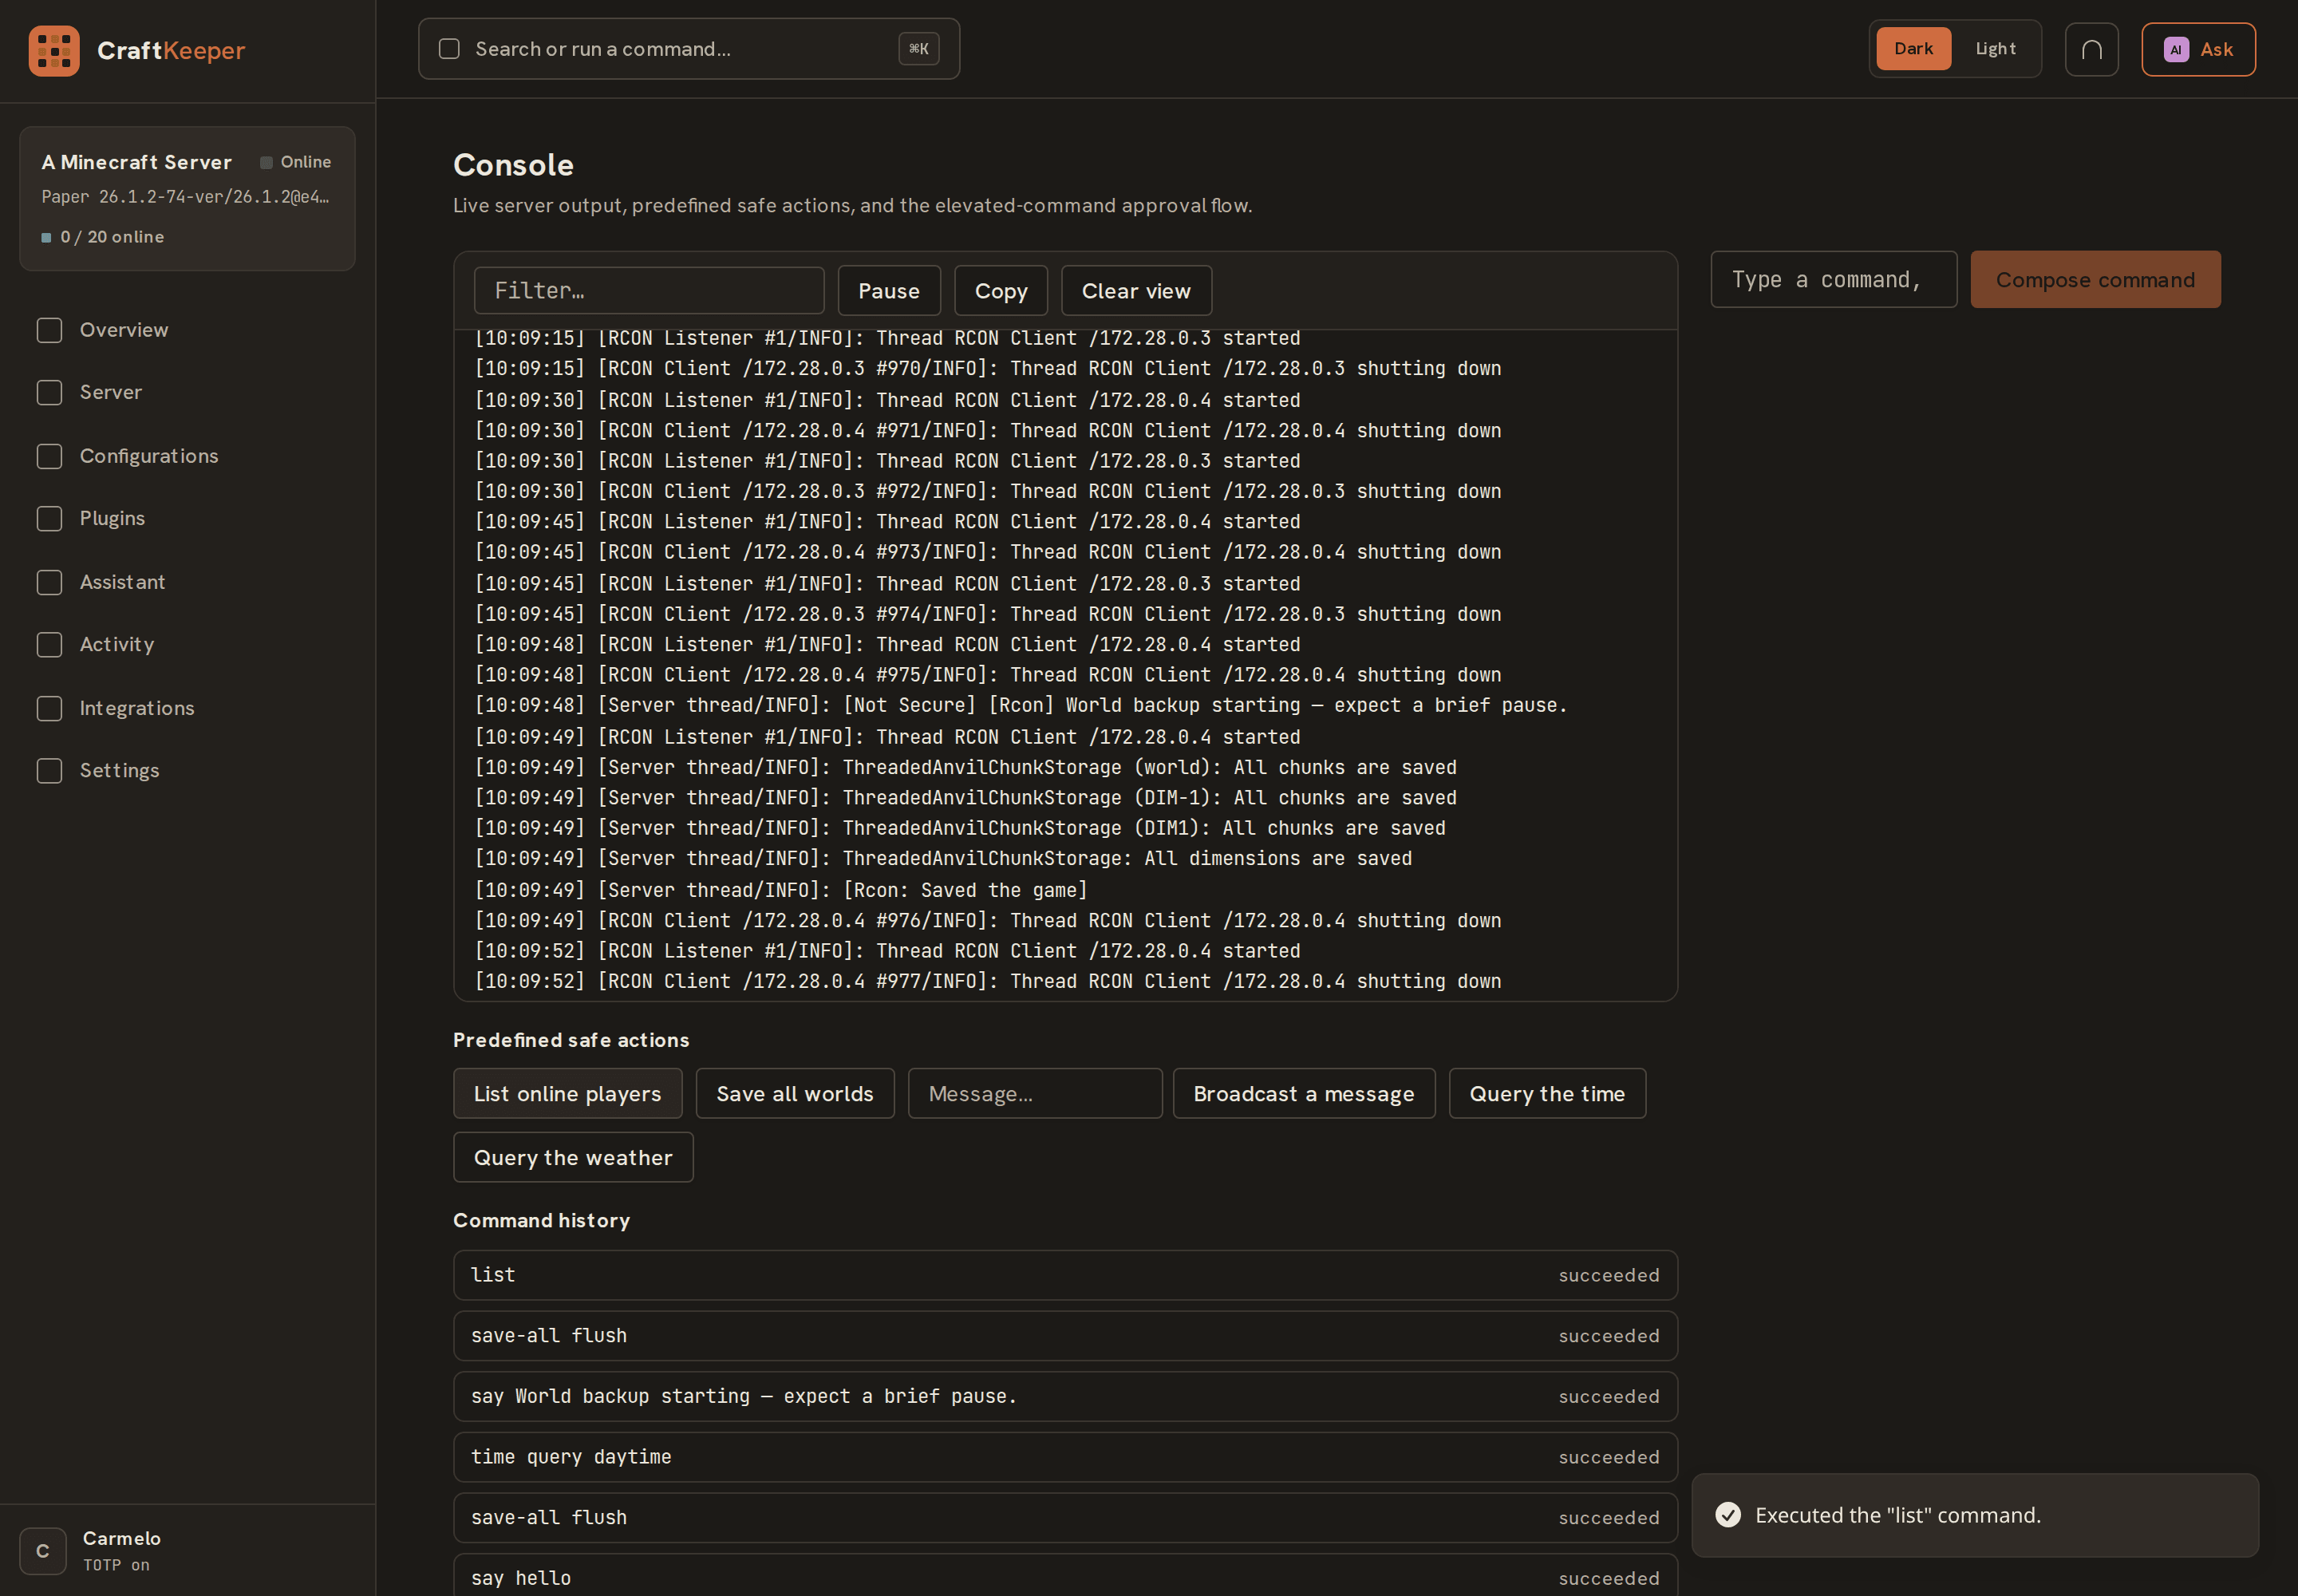
Task: Open the Assistant page
Action: click(187, 582)
